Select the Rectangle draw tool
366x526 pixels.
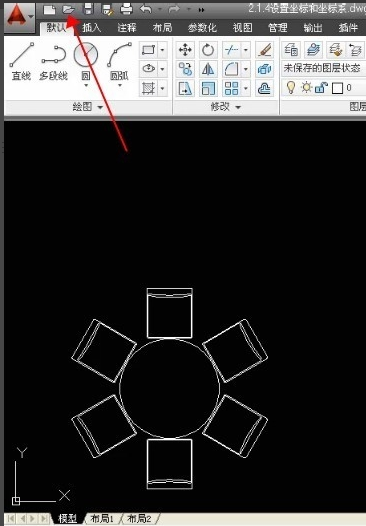click(148, 50)
